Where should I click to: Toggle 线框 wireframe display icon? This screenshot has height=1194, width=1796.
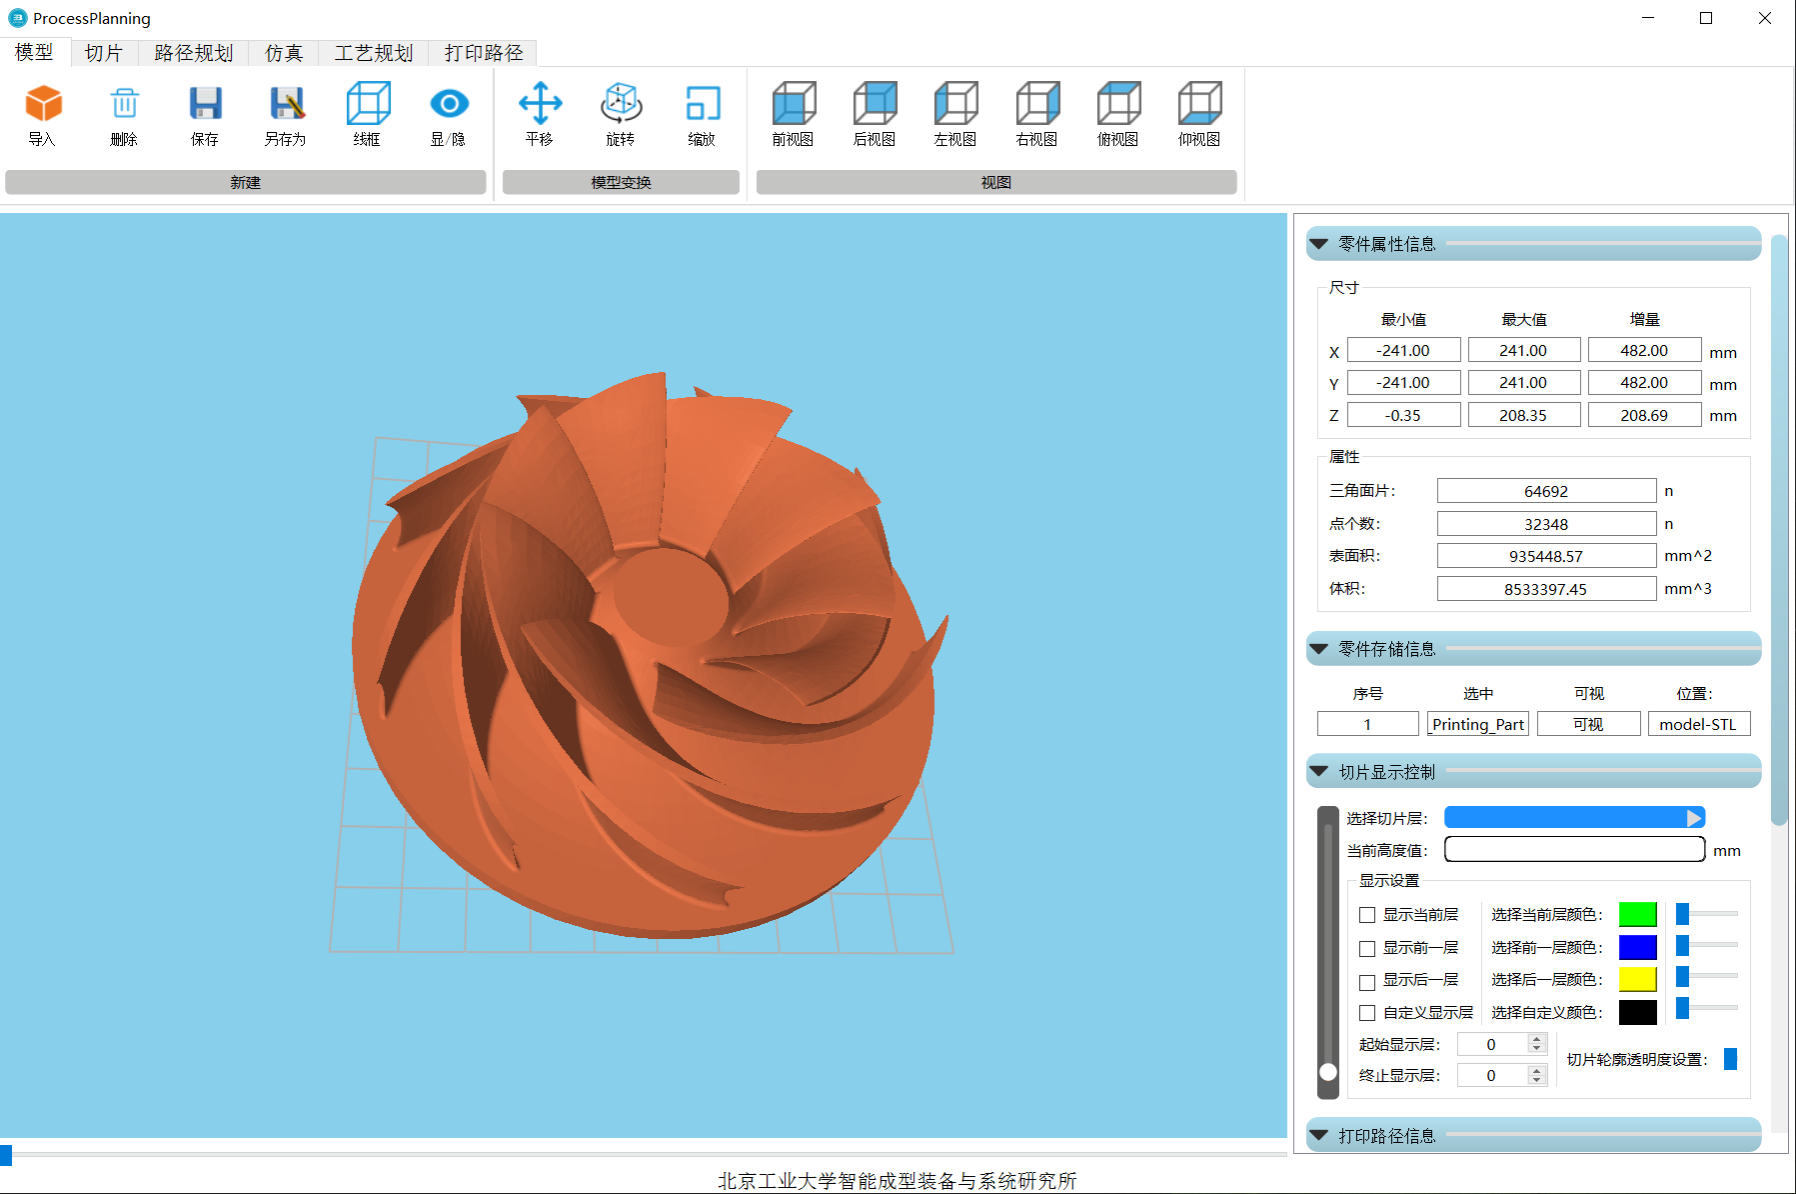[x=367, y=105]
